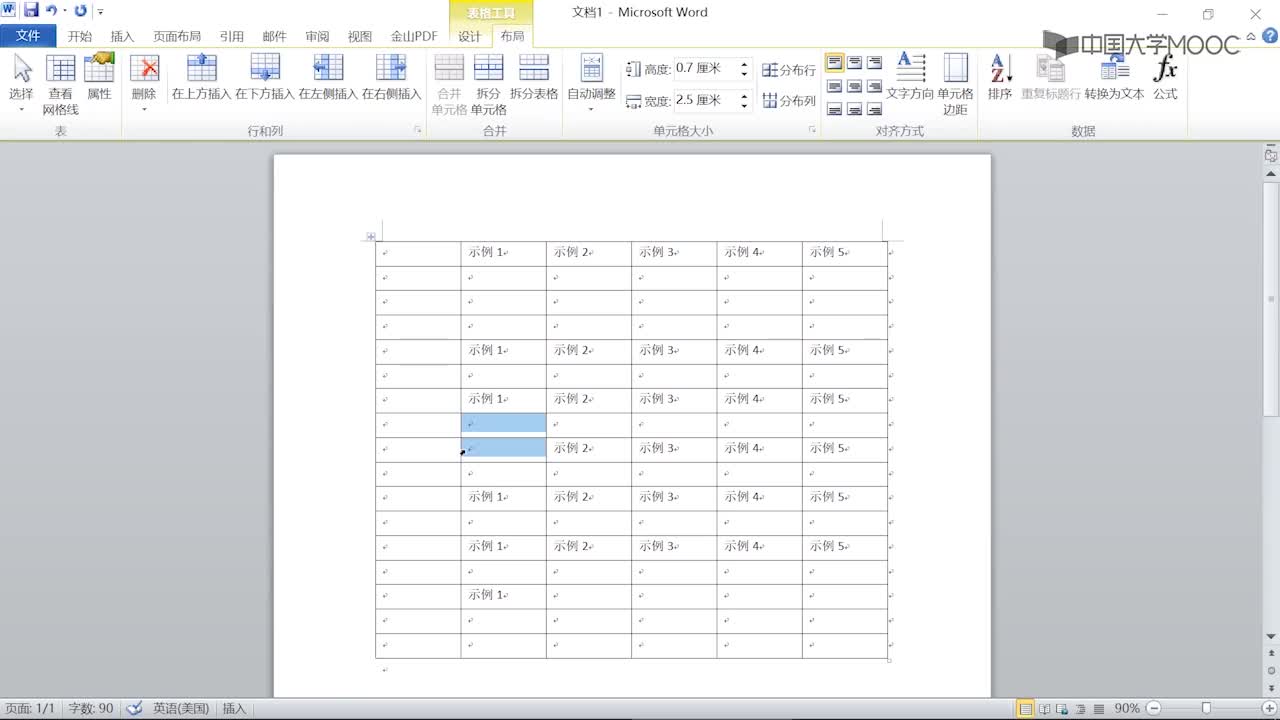The width and height of the screenshot is (1280, 720).
Task: Minimize the ribbon with the caret arrow
Action: [1253, 36]
